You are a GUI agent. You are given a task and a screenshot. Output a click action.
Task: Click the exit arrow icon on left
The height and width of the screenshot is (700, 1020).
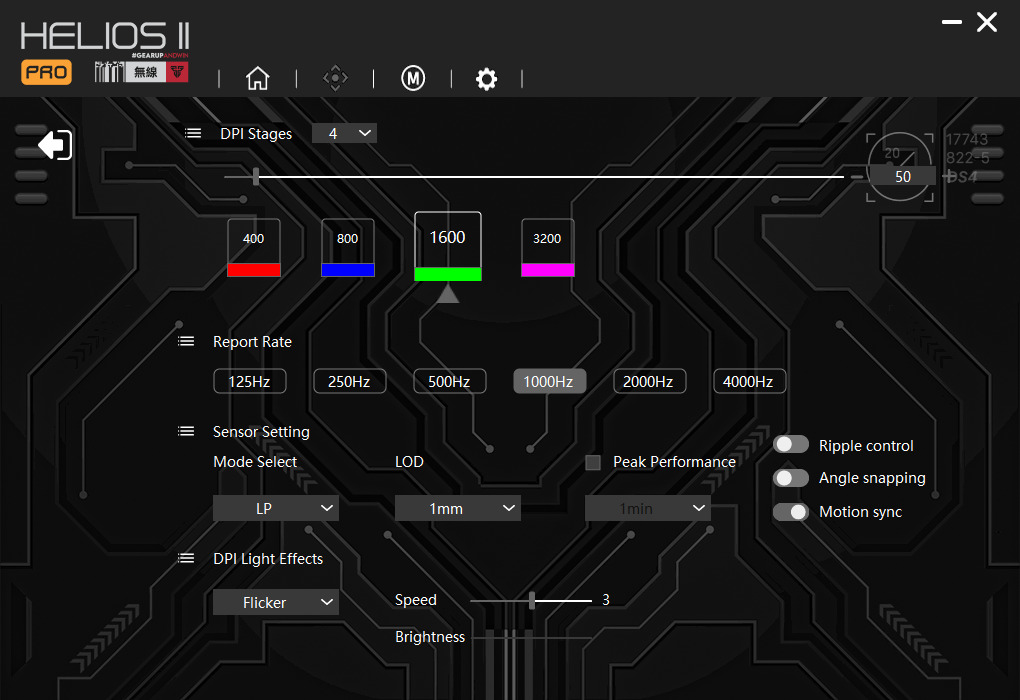[55, 144]
